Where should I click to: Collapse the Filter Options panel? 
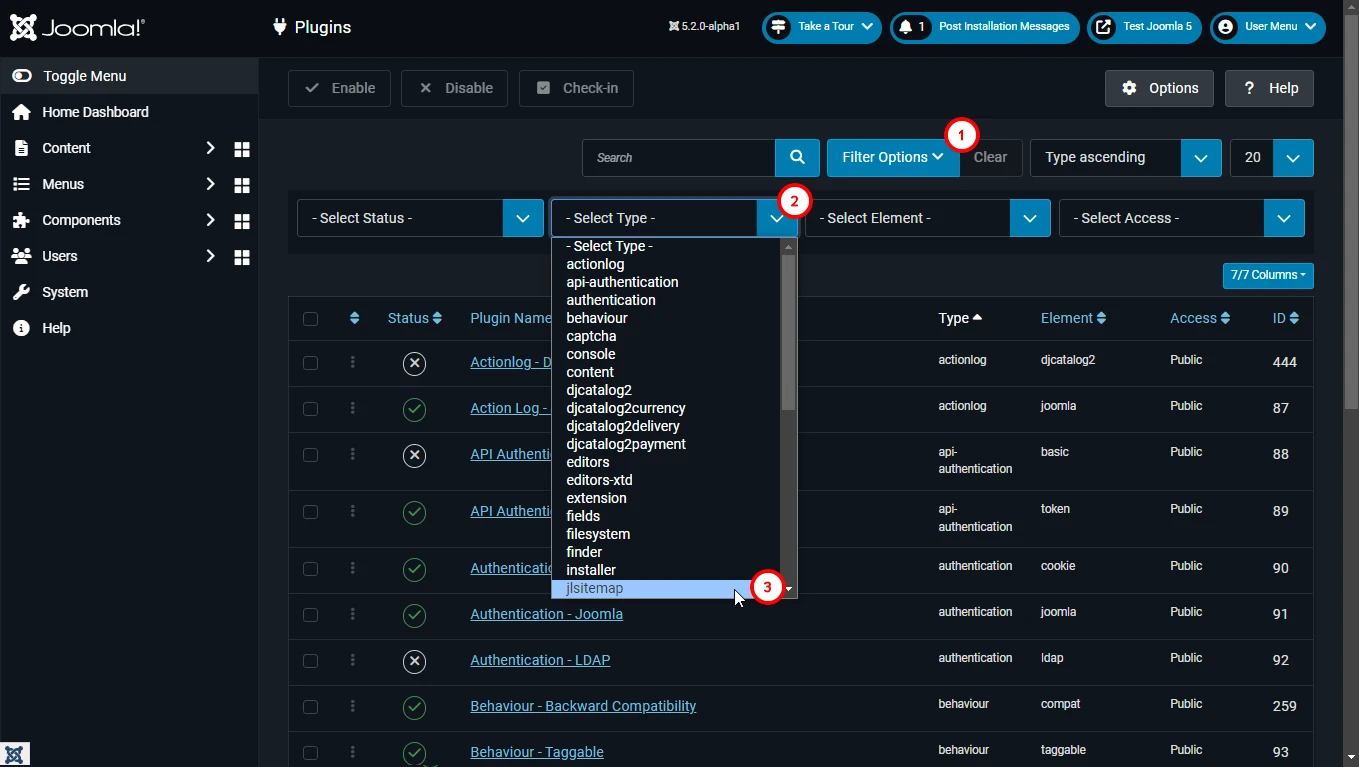(892, 157)
